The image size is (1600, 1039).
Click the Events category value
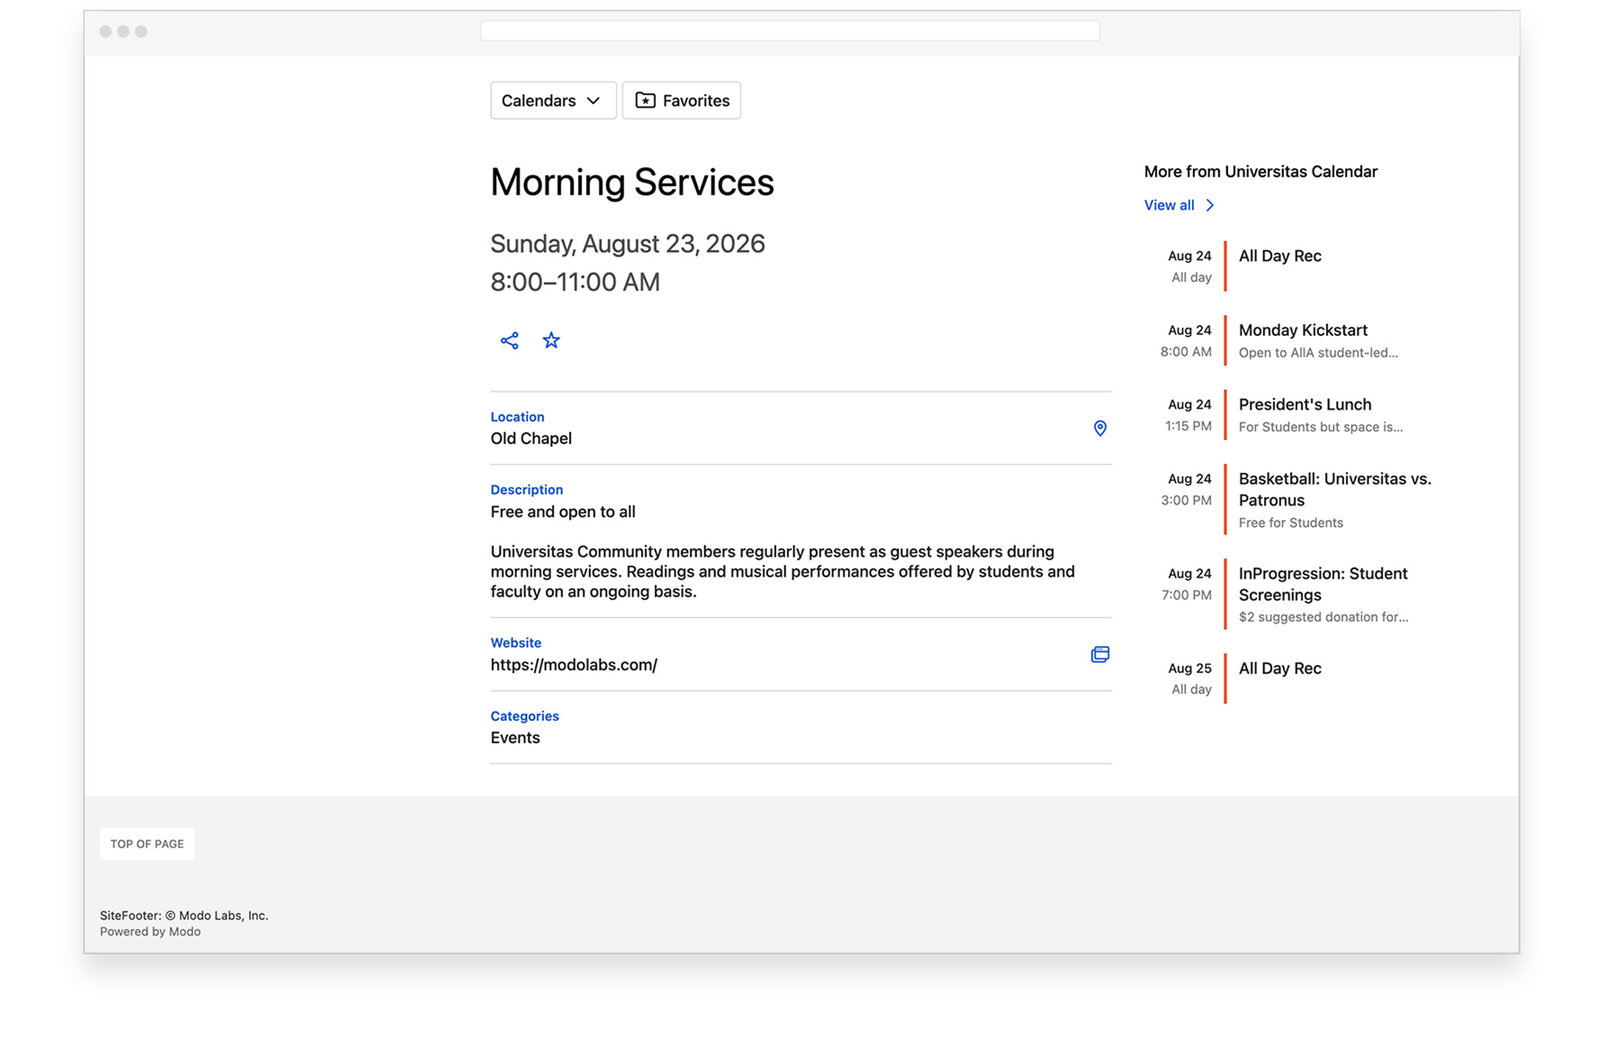515,738
